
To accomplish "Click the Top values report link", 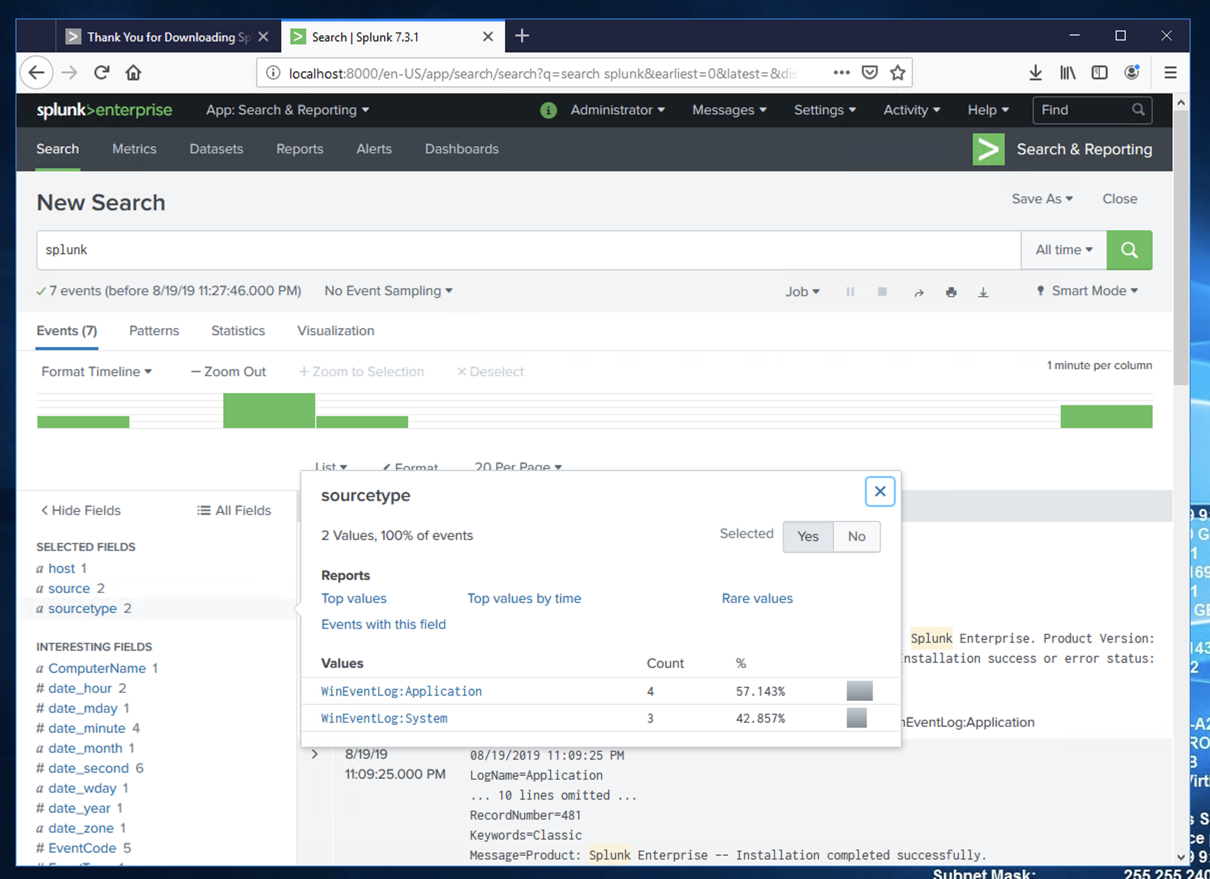I will tap(354, 598).
